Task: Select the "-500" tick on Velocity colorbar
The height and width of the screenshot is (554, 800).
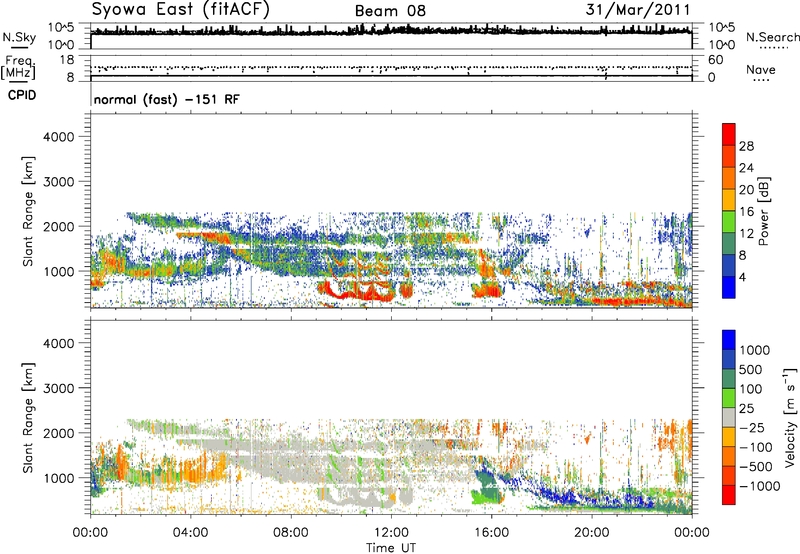Action: [x=755, y=466]
